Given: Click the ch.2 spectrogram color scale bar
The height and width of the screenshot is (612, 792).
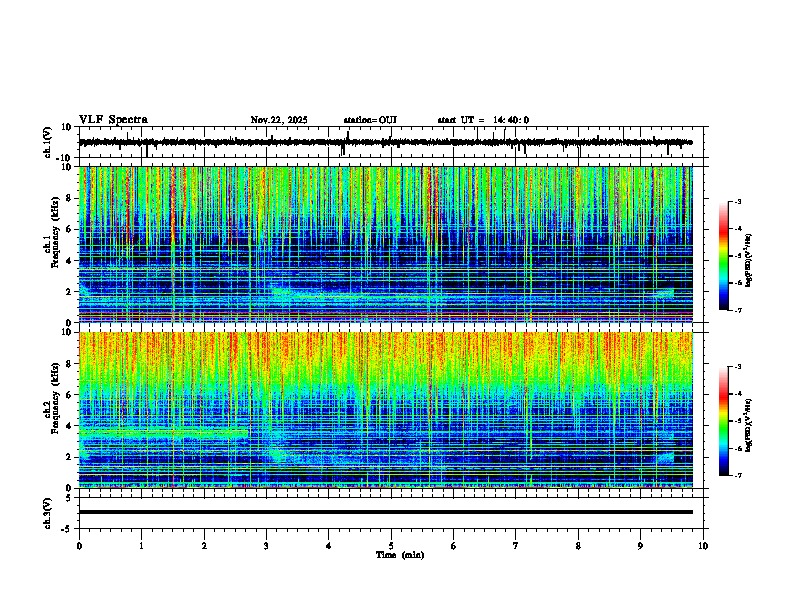Looking at the screenshot, I should (x=723, y=421).
